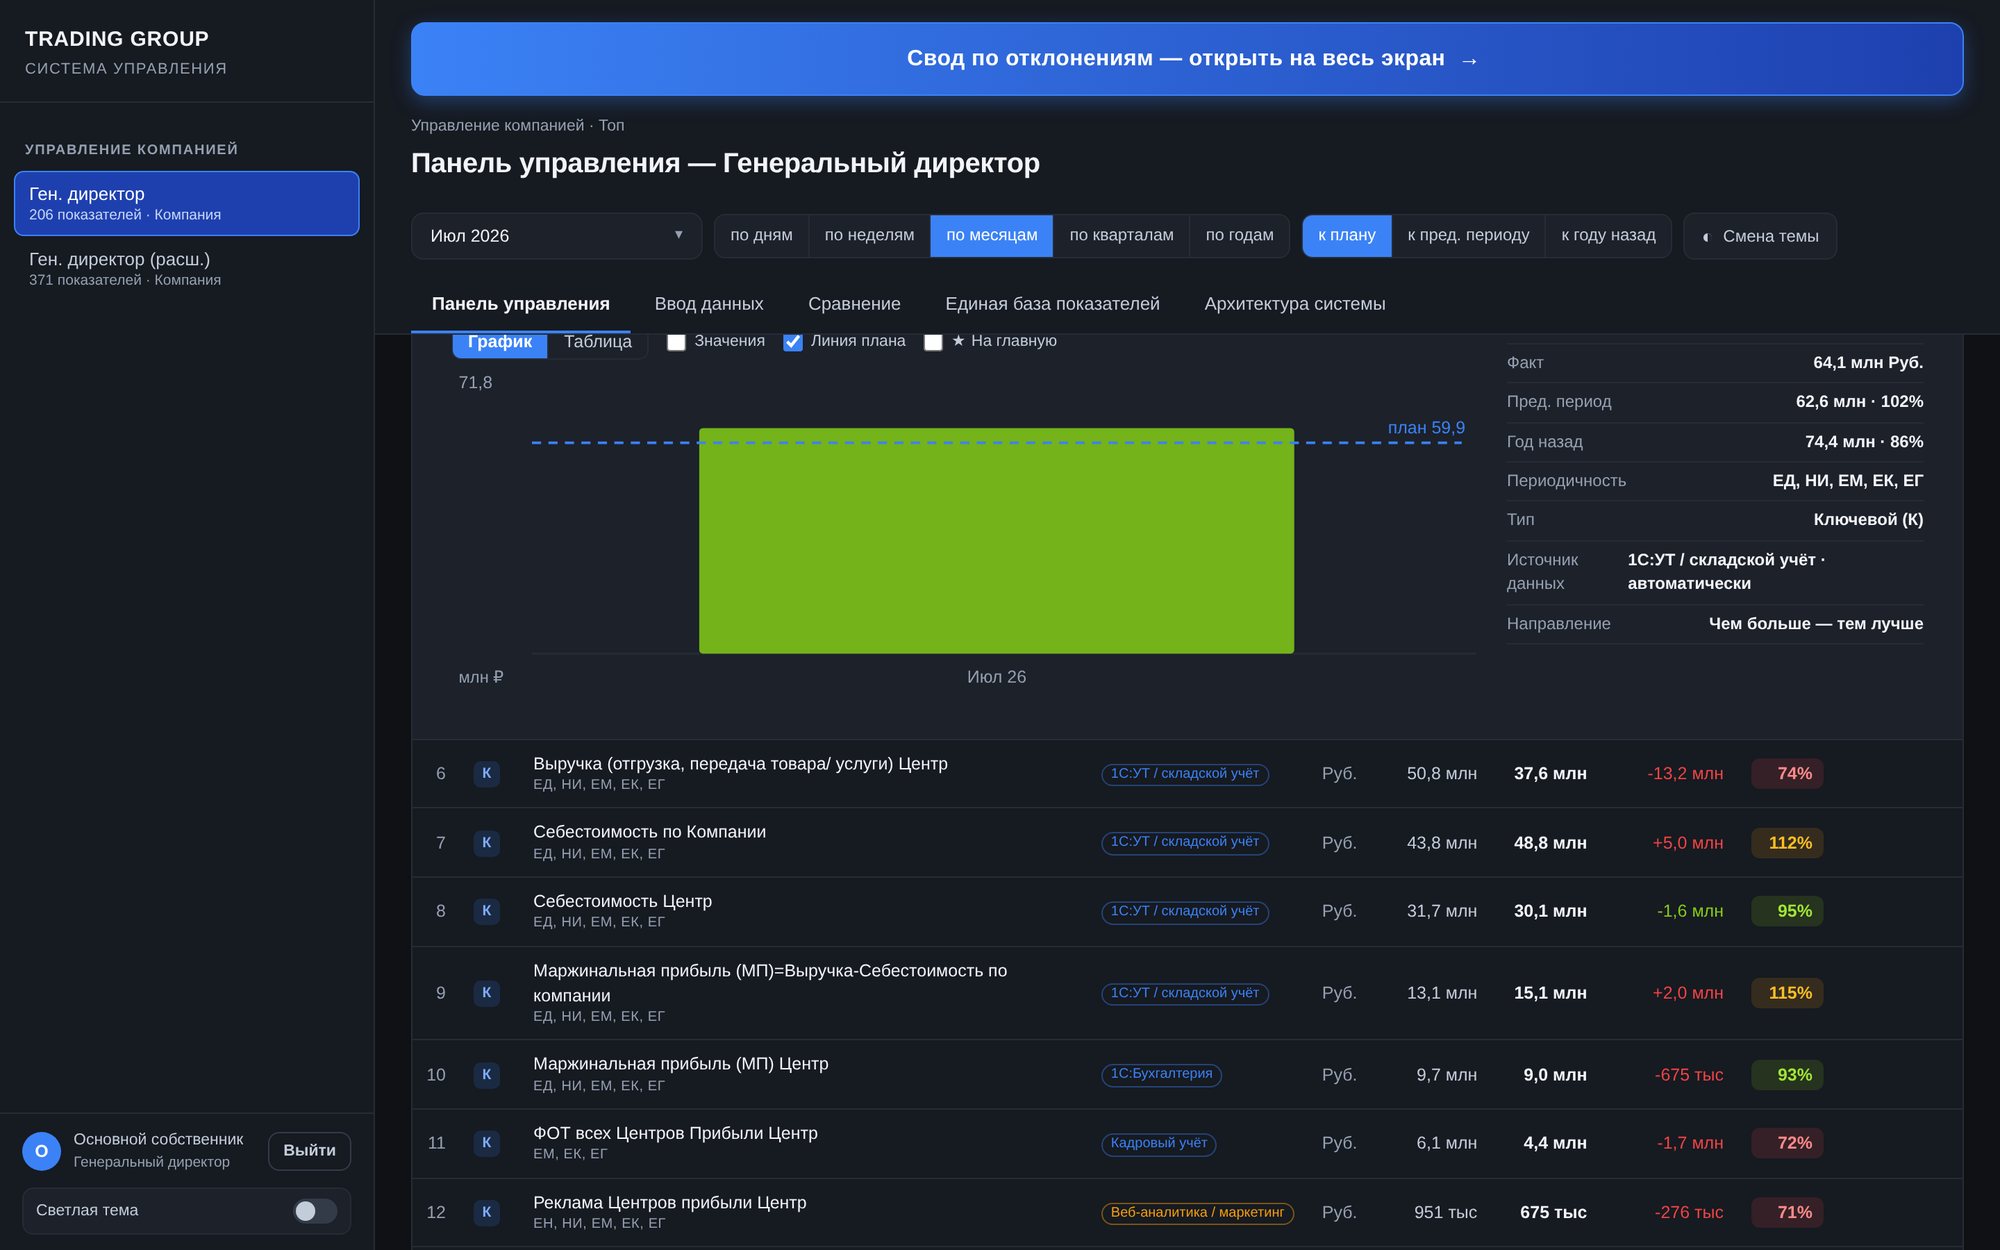Open Единая база показателей tab
The height and width of the screenshot is (1250, 2000).
[x=1052, y=304]
